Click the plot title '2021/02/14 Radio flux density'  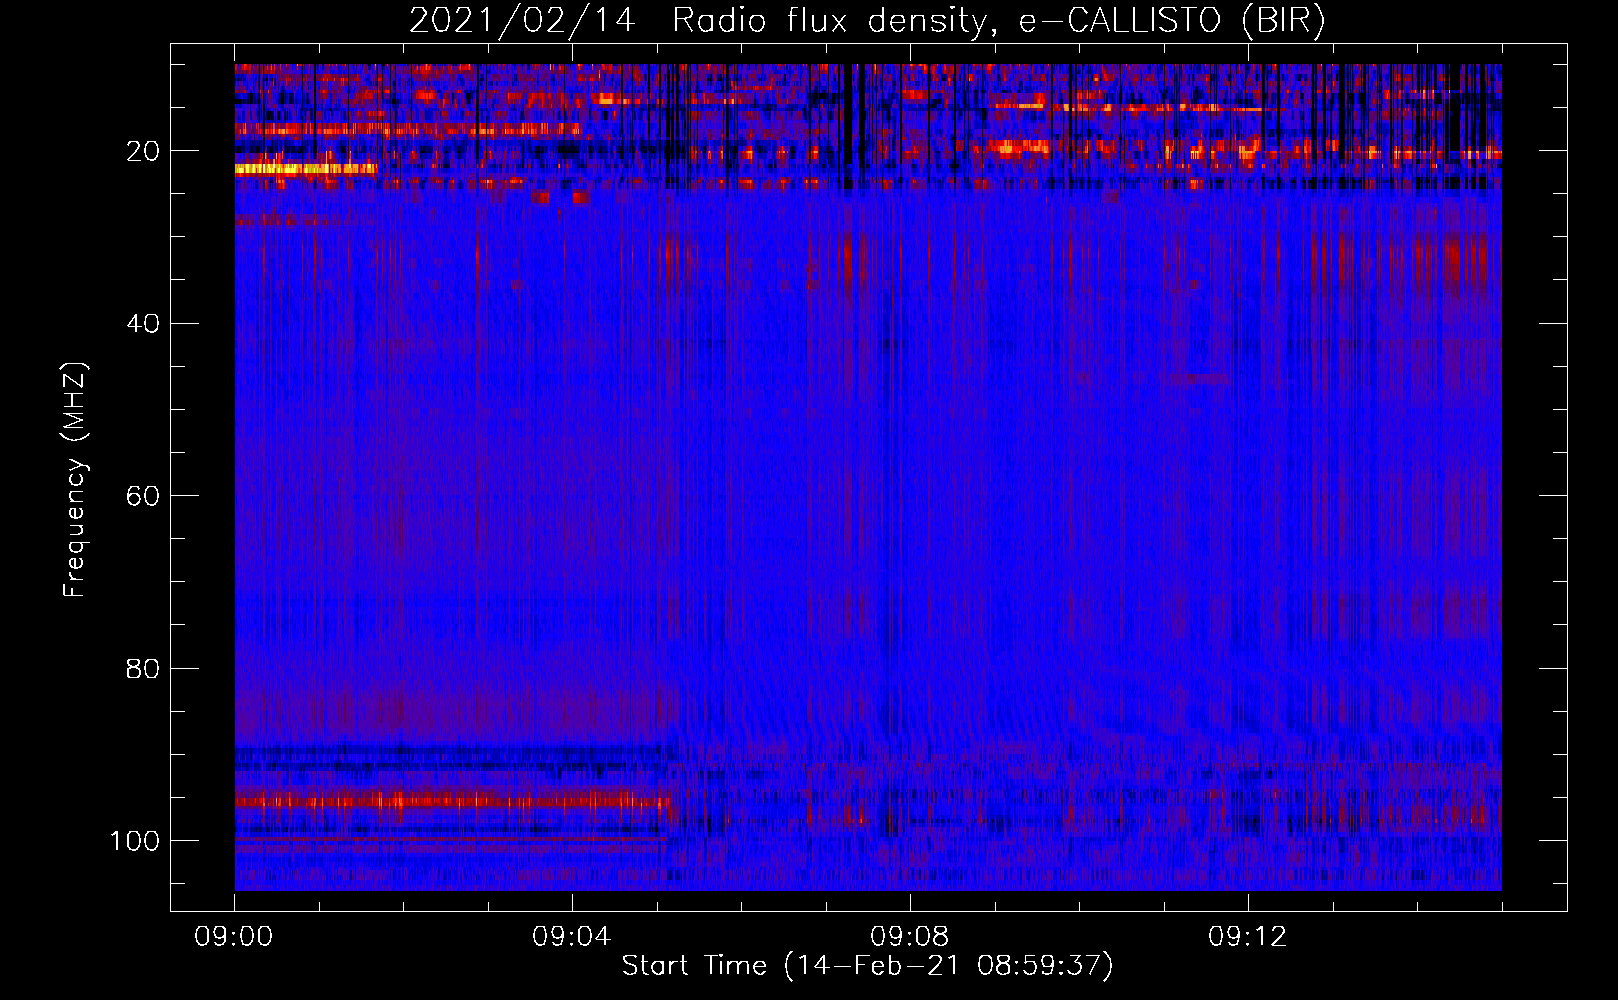point(866,21)
